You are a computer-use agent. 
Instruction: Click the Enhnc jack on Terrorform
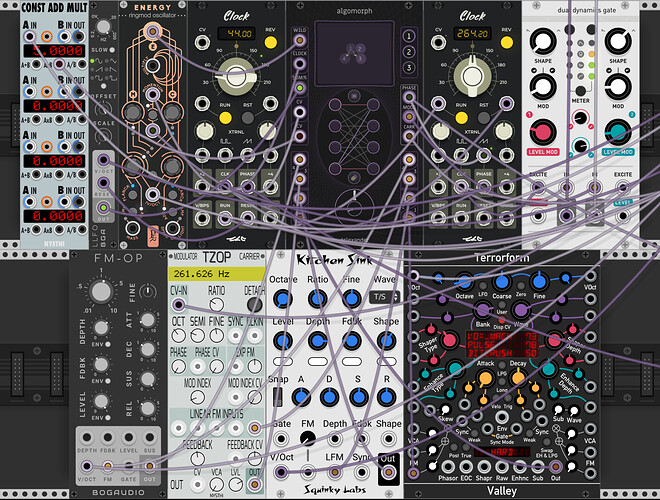point(520,467)
